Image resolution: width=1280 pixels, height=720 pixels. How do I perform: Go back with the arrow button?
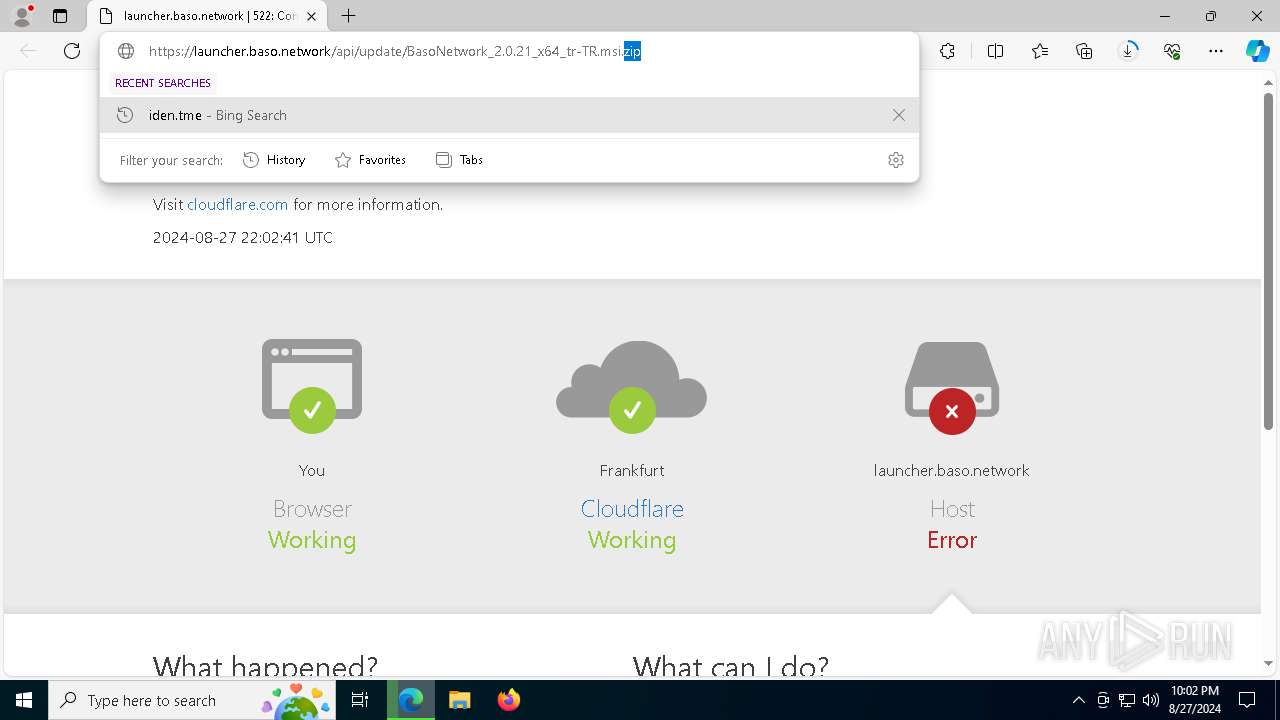point(28,51)
